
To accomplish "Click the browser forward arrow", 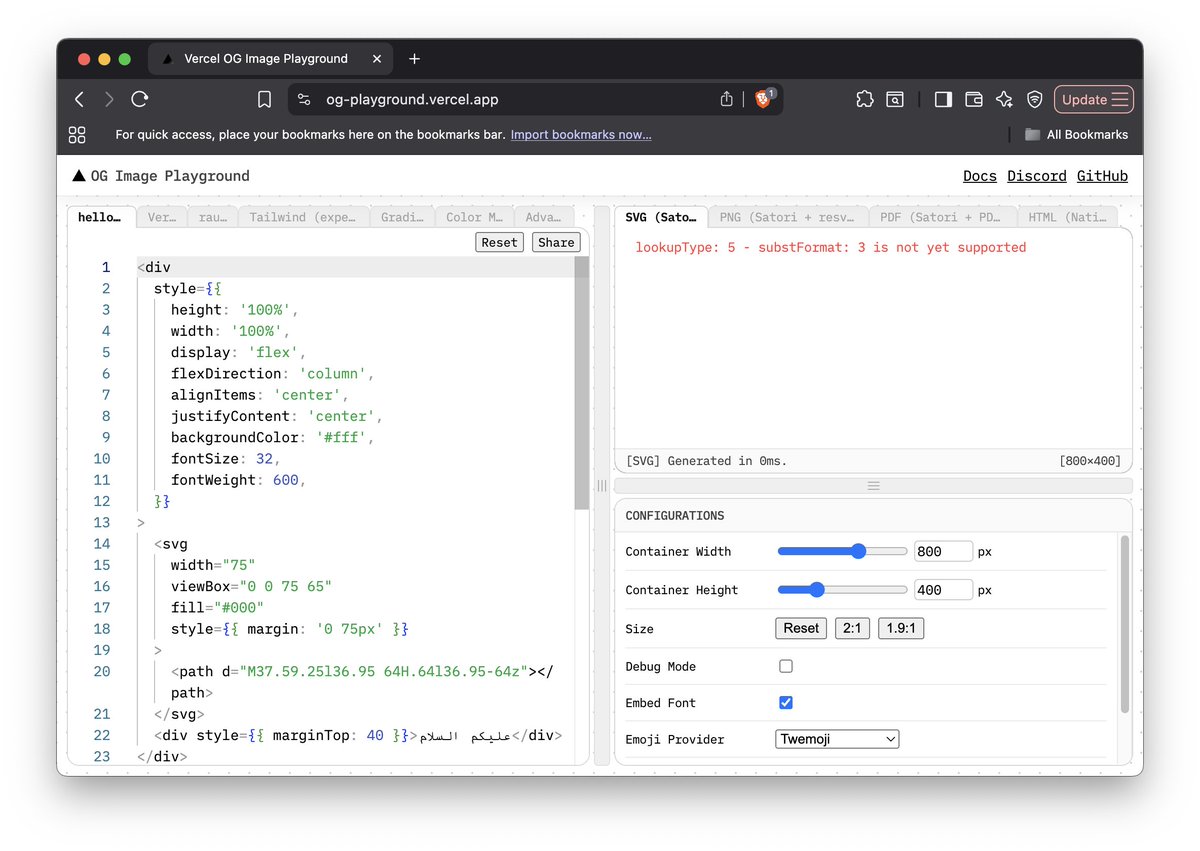I will coord(109,99).
